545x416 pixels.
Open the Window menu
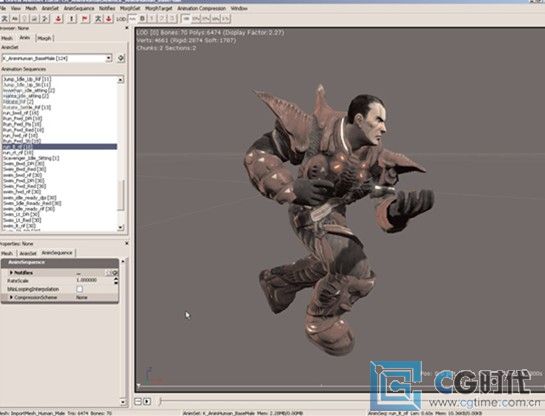tap(239, 8)
